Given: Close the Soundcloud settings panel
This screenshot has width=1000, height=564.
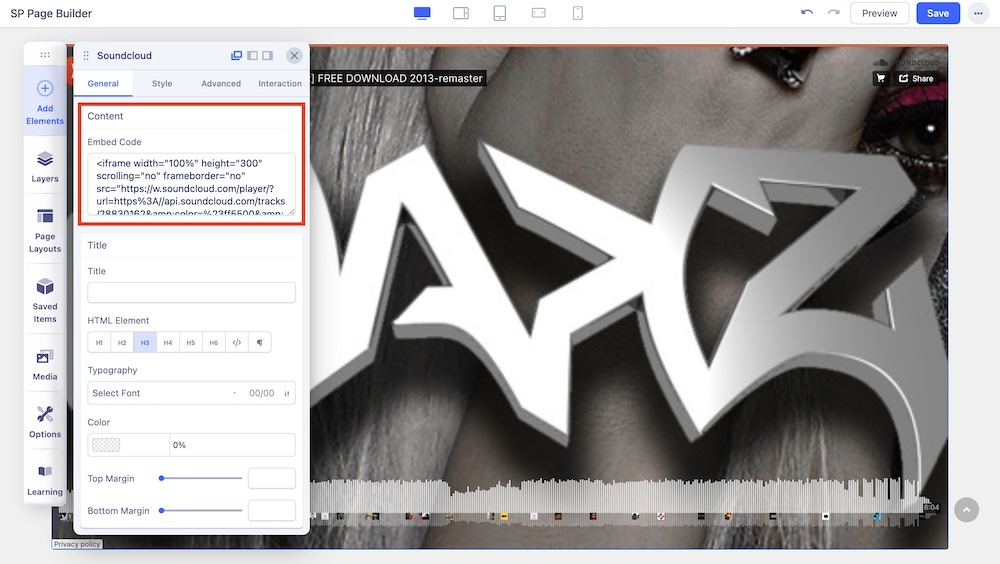Looking at the screenshot, I should click(x=294, y=56).
